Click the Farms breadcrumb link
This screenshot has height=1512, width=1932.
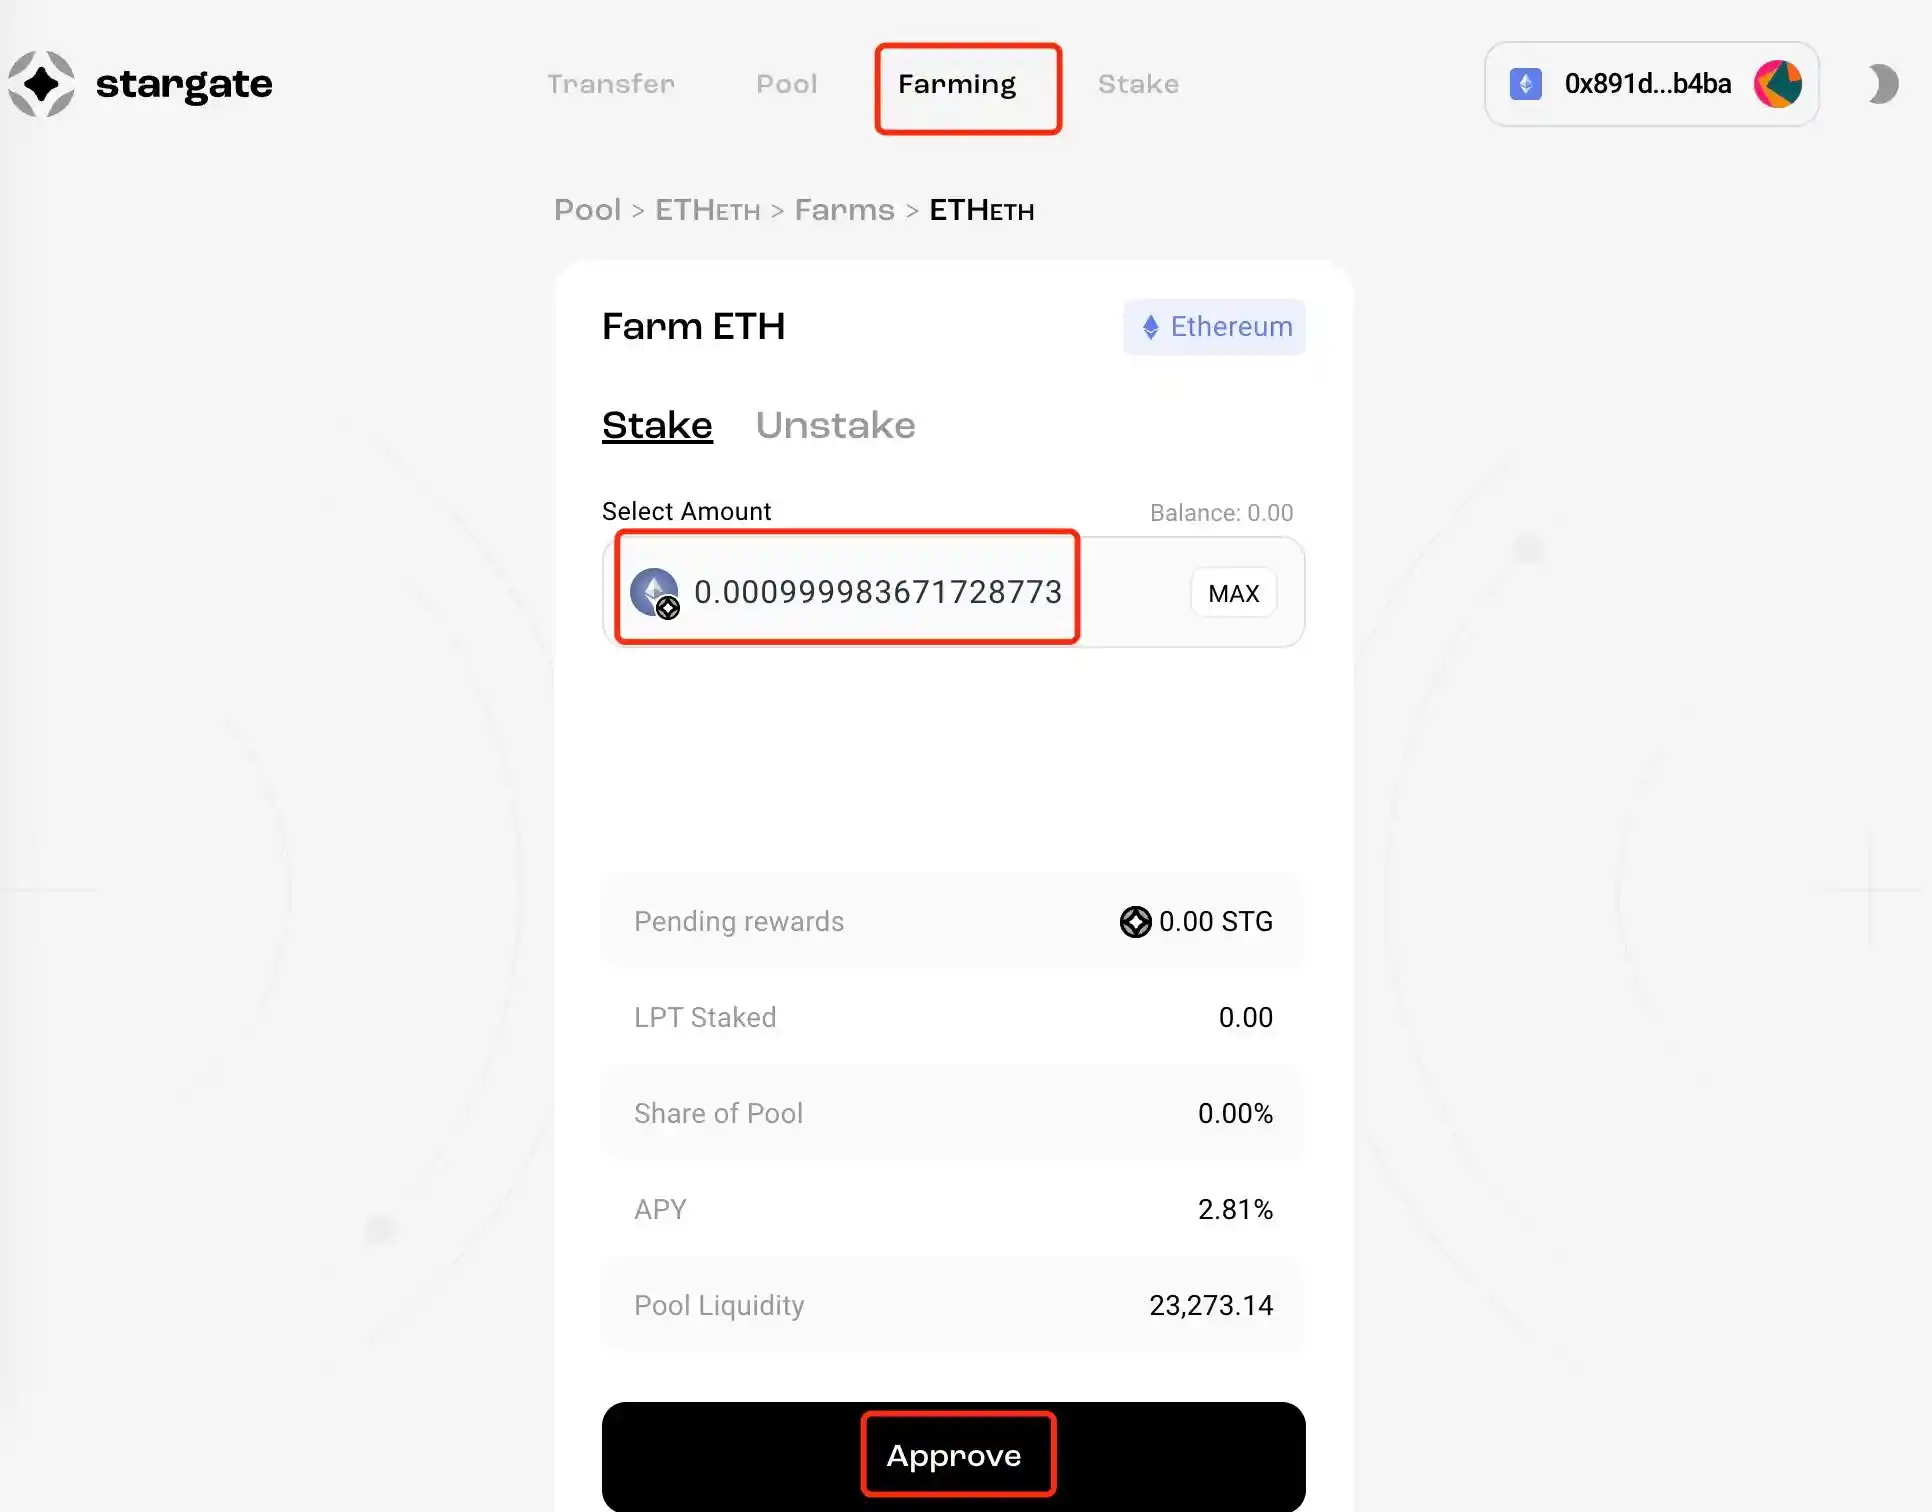click(x=844, y=210)
